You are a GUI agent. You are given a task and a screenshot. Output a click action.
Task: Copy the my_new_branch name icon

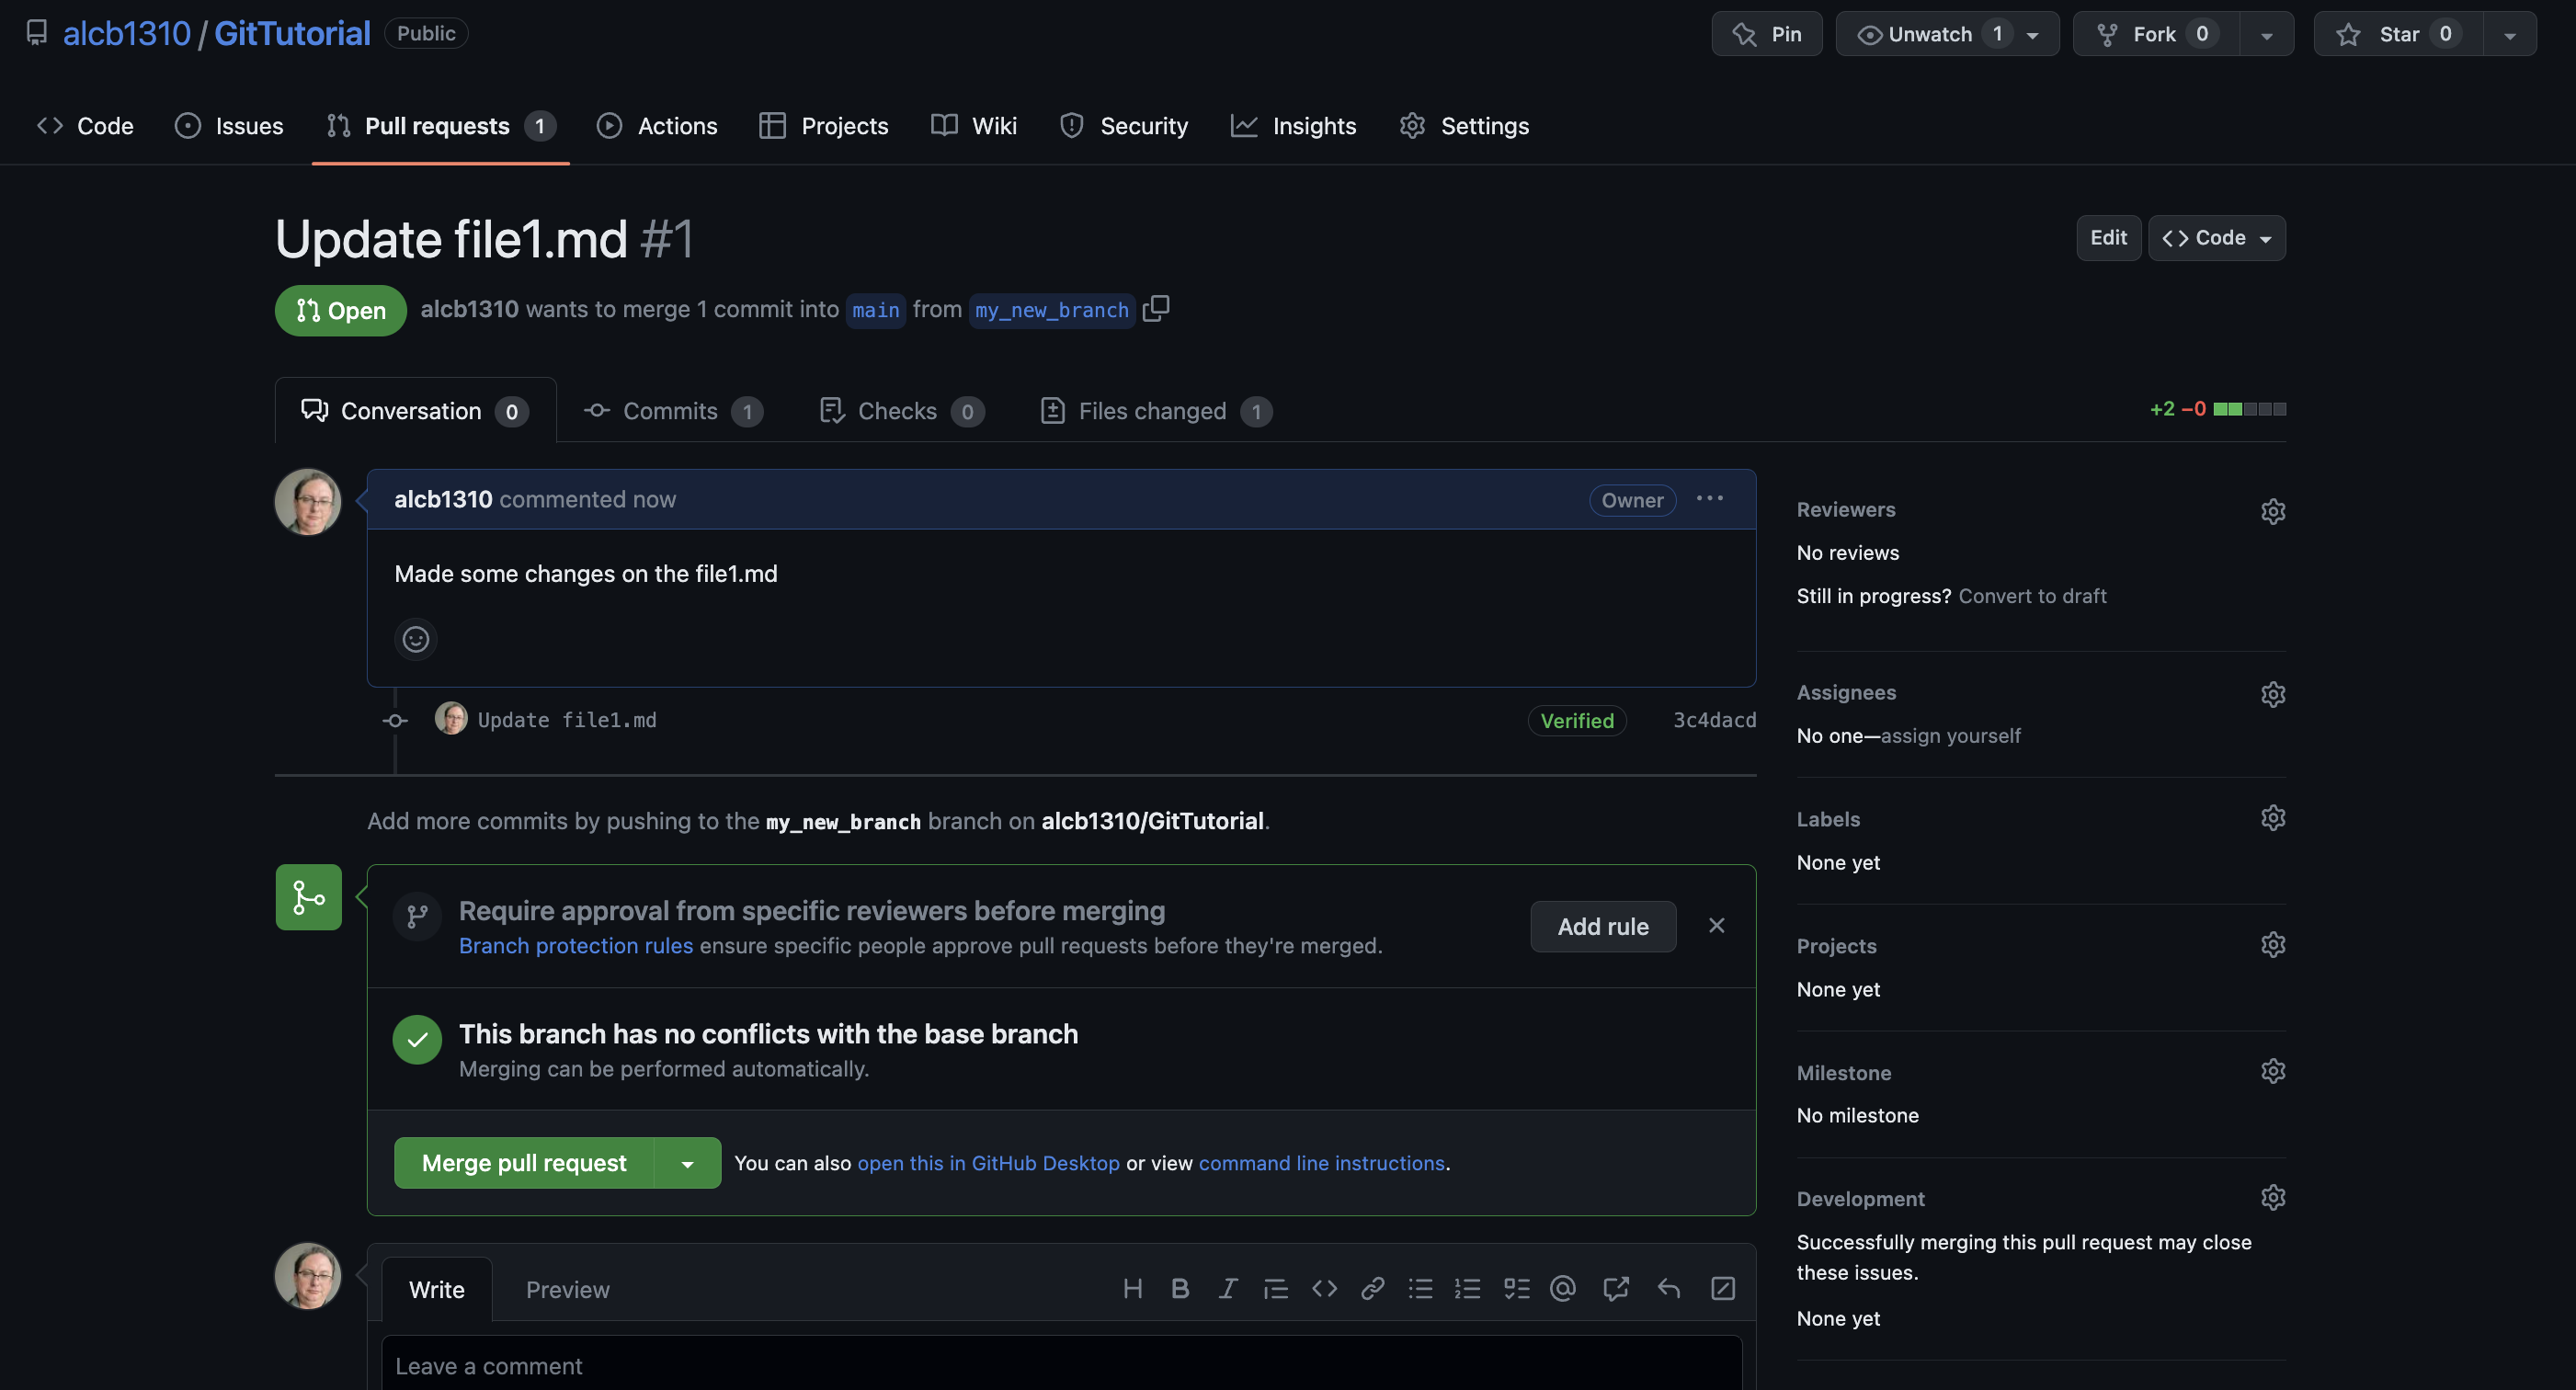coord(1156,309)
